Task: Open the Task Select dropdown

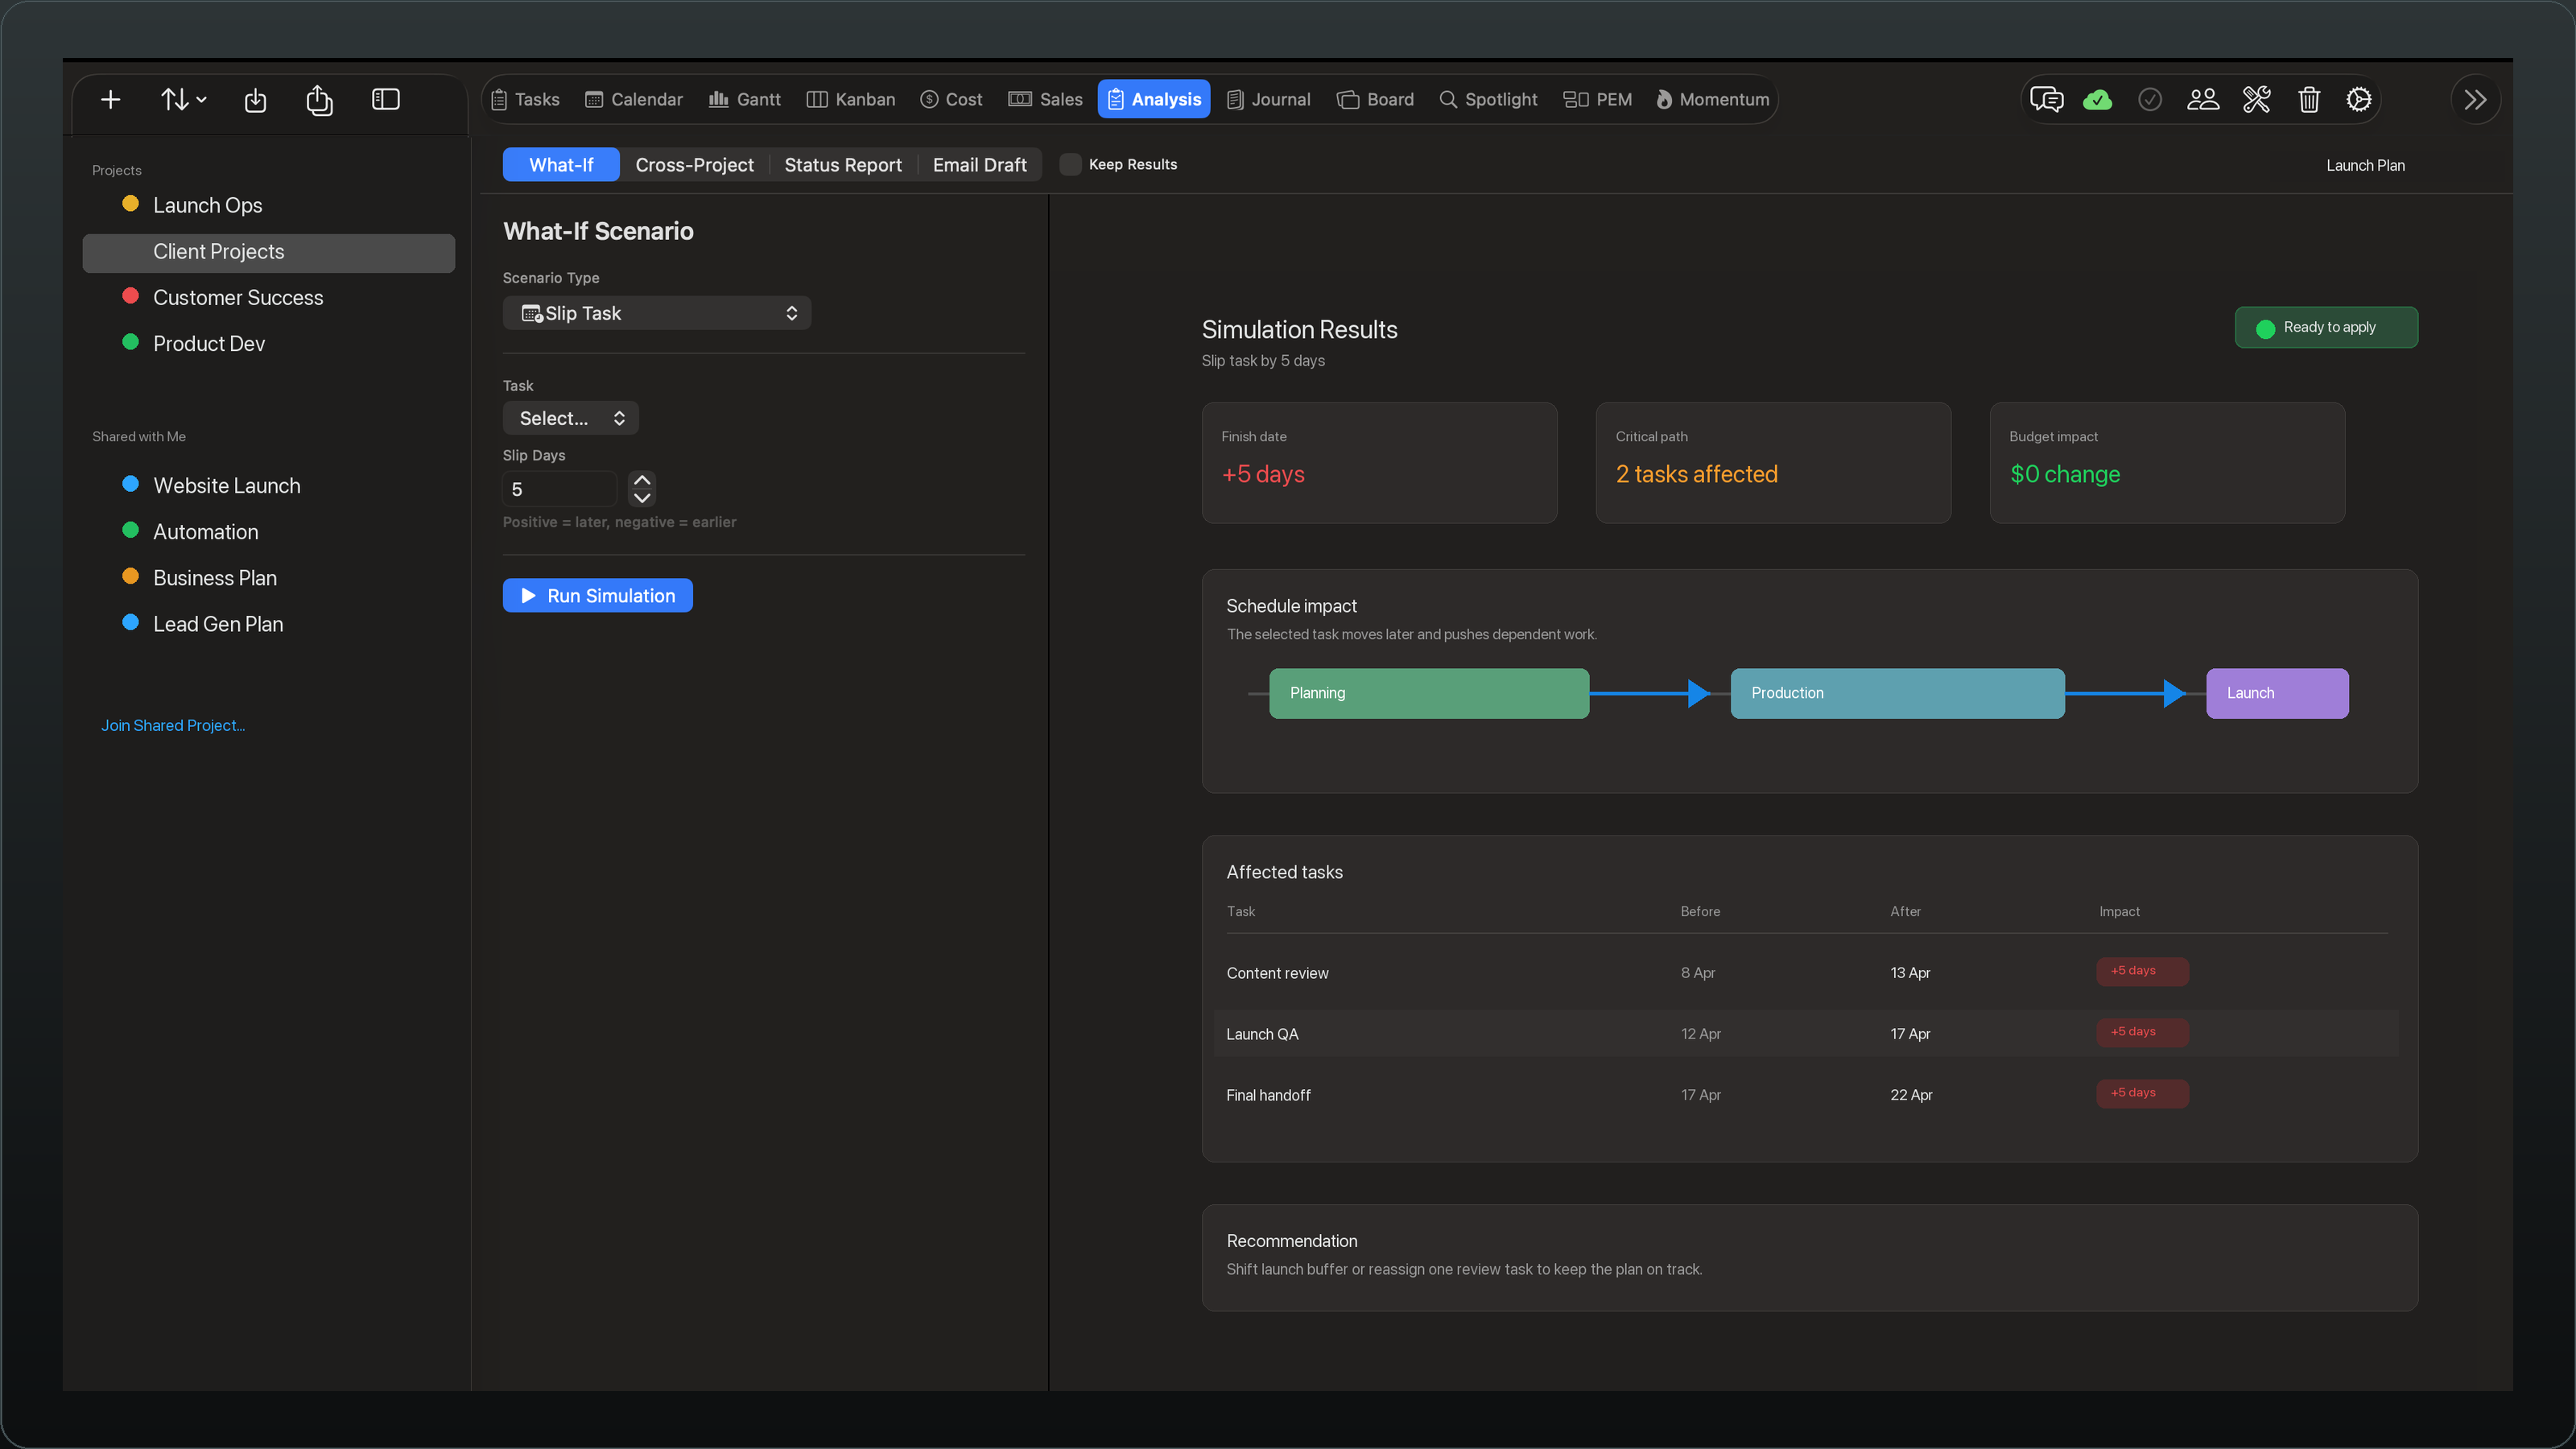Action: pos(571,418)
